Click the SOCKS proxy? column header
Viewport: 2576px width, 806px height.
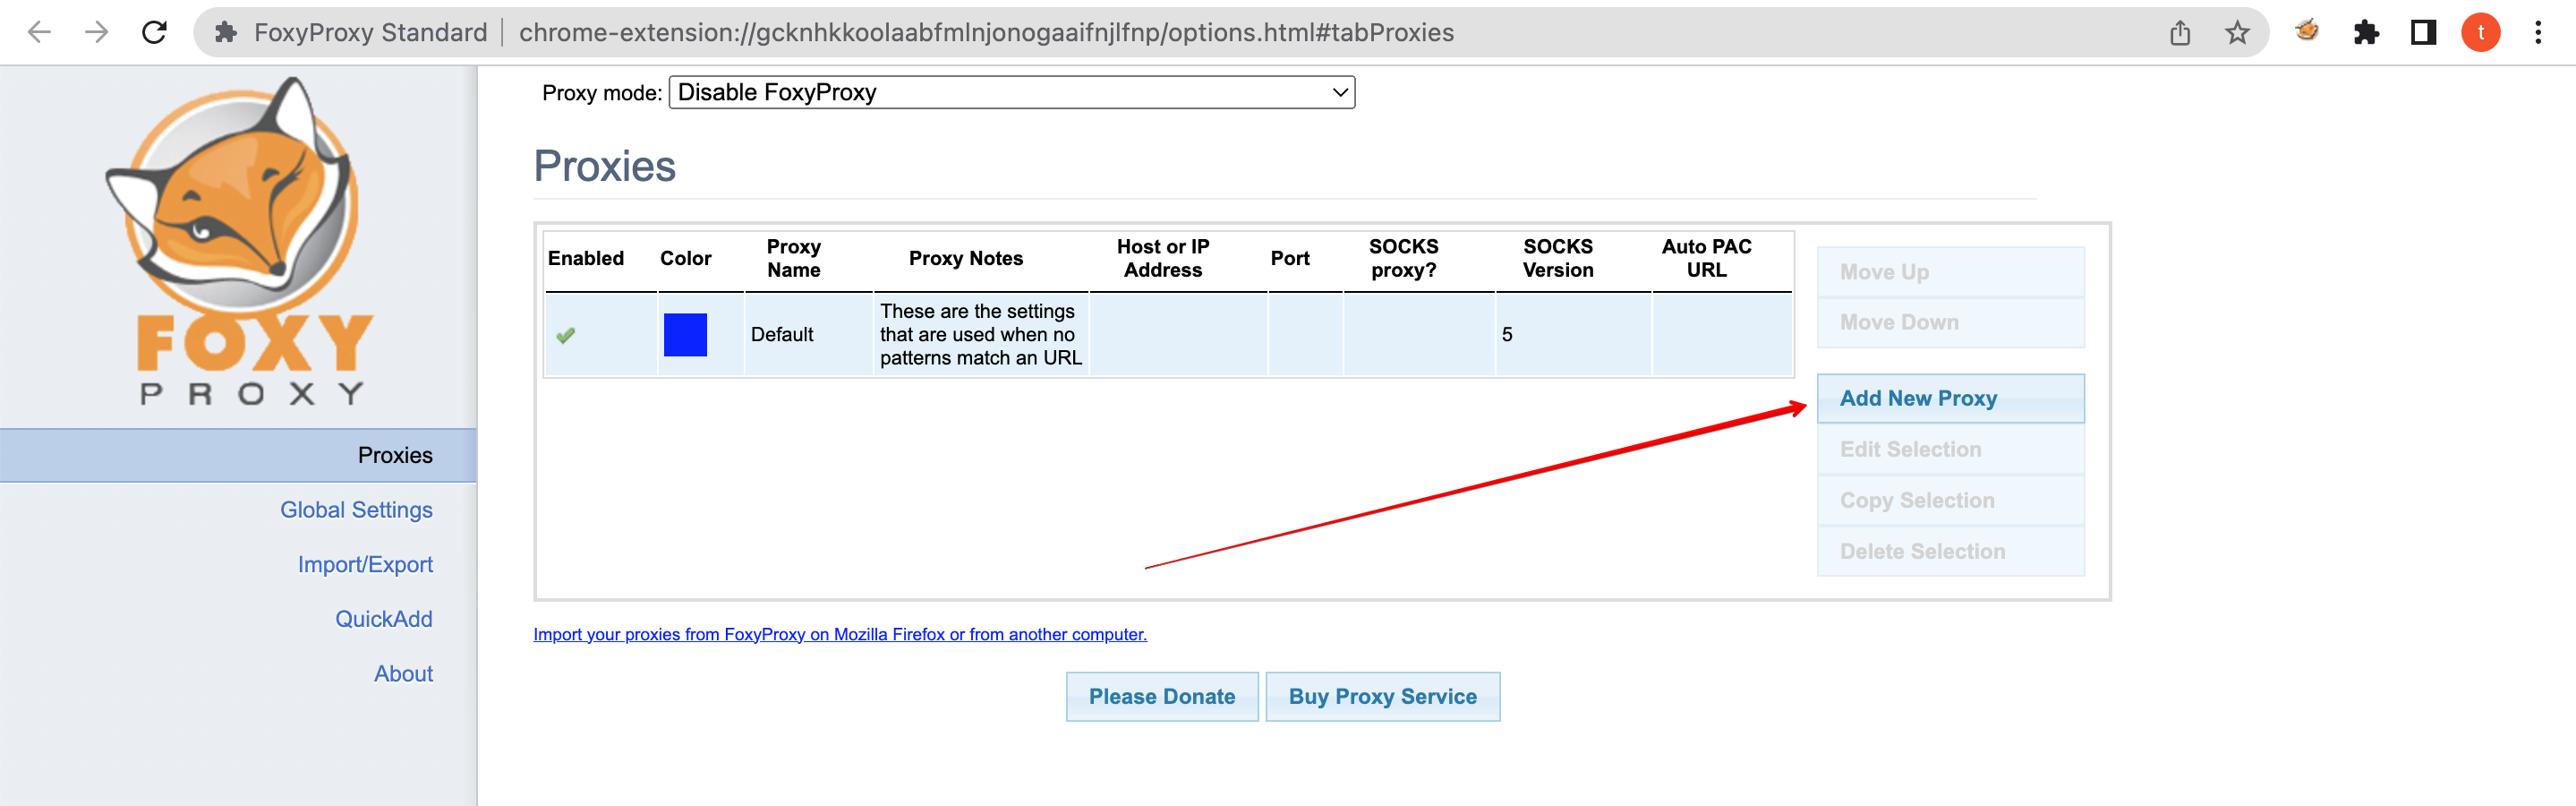[x=1403, y=258]
